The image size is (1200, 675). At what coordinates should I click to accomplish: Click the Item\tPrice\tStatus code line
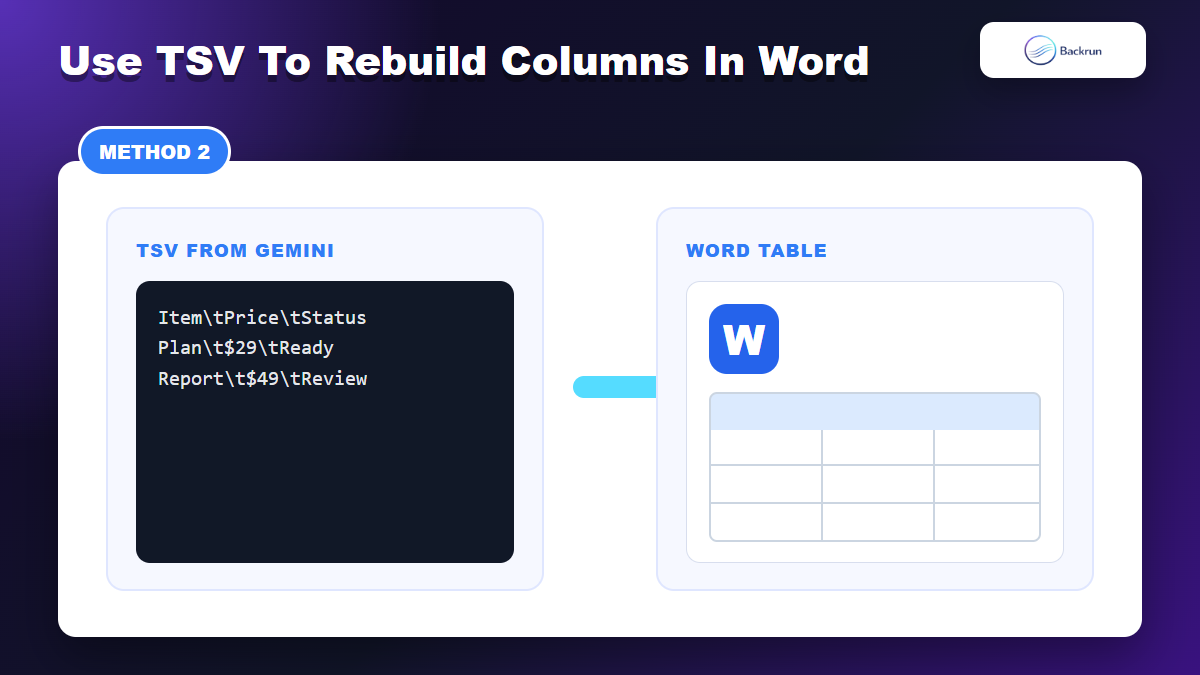click(263, 318)
